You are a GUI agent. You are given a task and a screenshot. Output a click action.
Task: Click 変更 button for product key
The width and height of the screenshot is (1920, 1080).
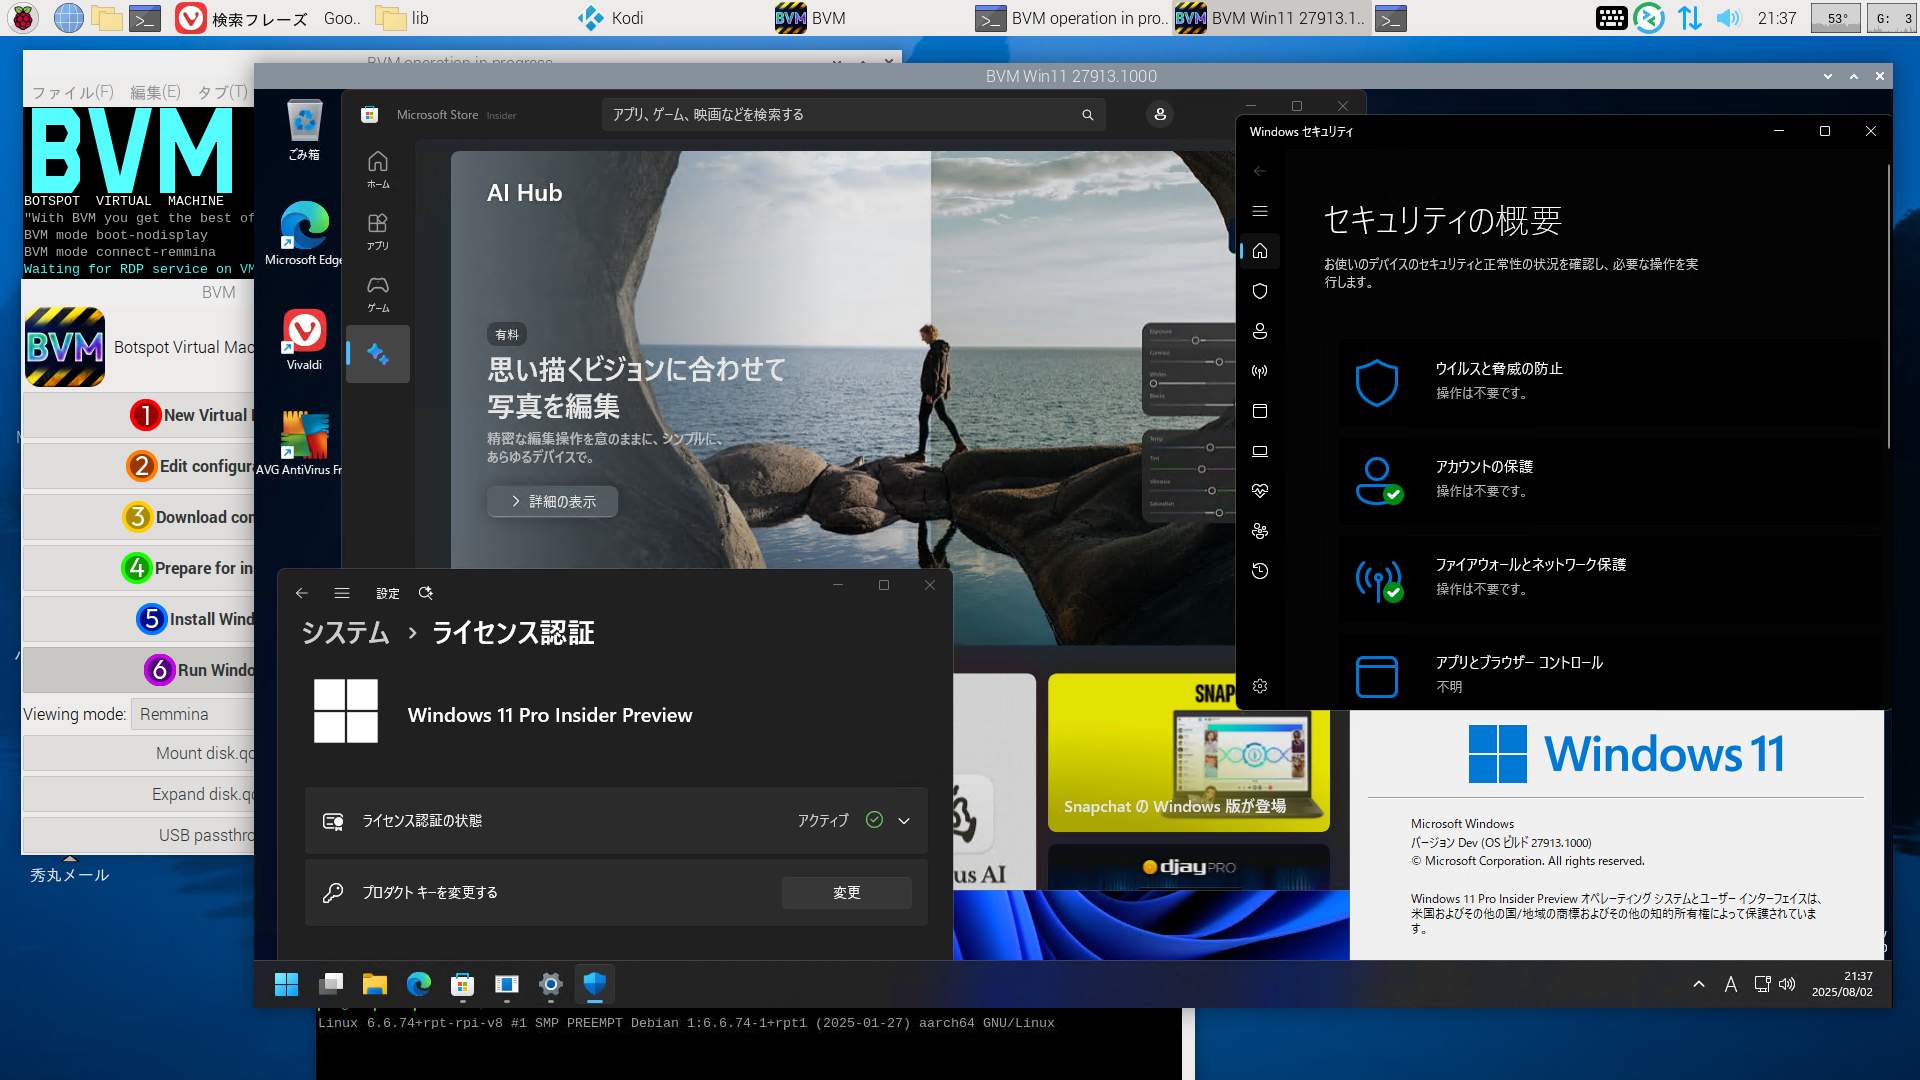tap(846, 892)
